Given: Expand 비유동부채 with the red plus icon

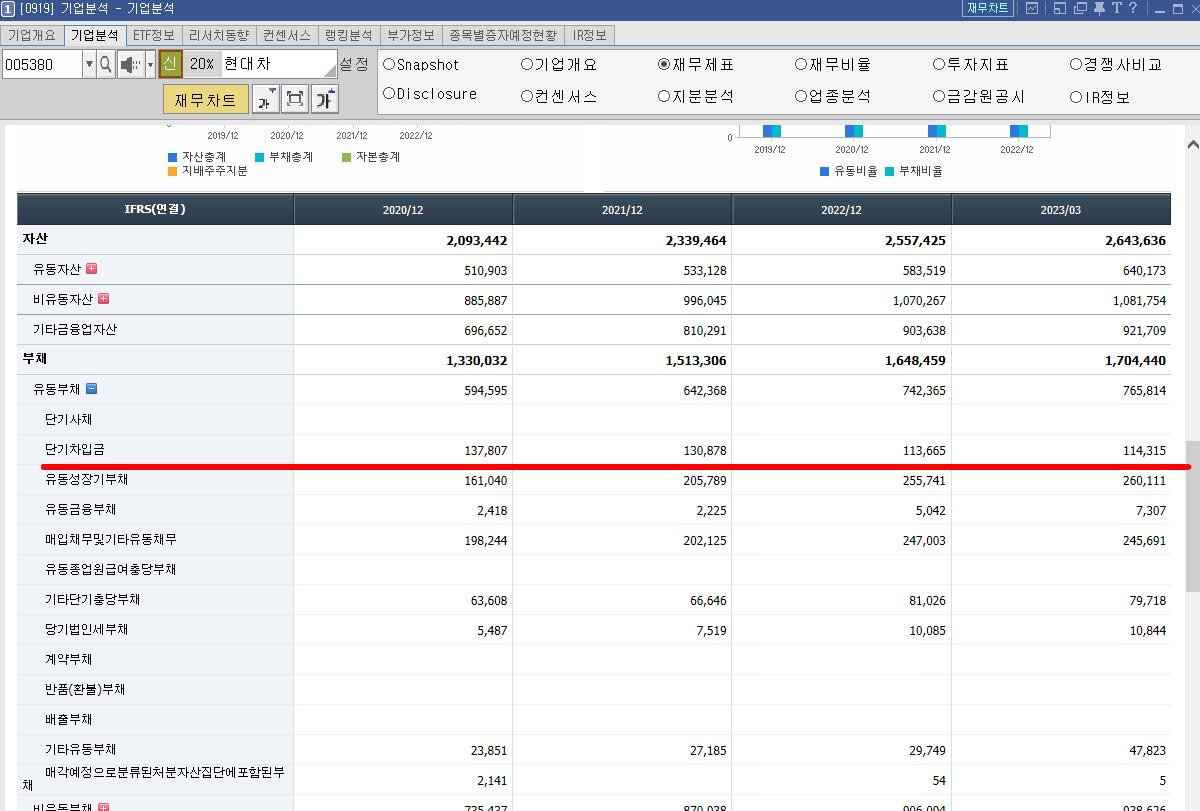Looking at the screenshot, I should tap(103, 807).
